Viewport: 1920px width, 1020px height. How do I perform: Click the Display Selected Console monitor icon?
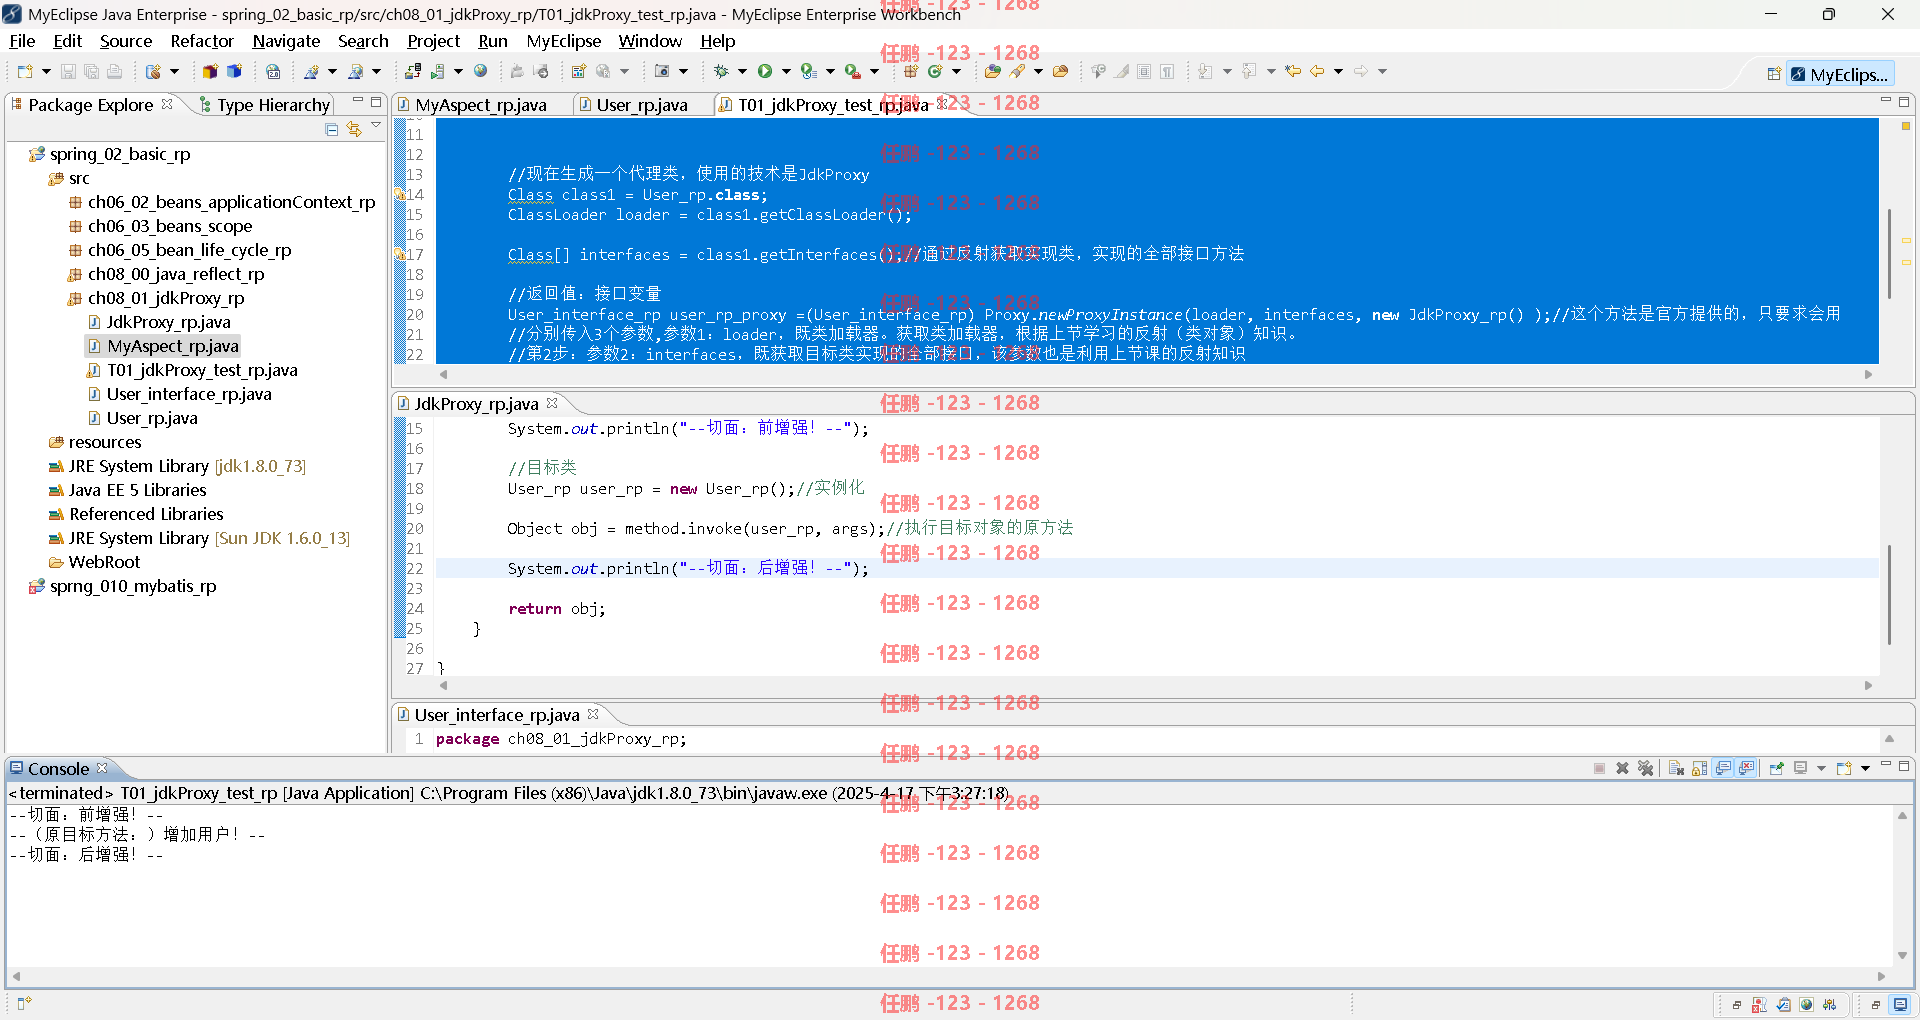[x=1800, y=768]
